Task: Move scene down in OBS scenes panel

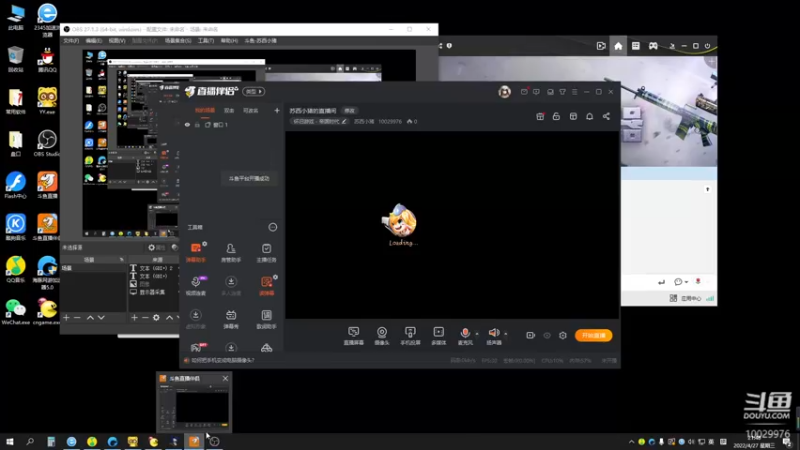Action: pos(101,317)
